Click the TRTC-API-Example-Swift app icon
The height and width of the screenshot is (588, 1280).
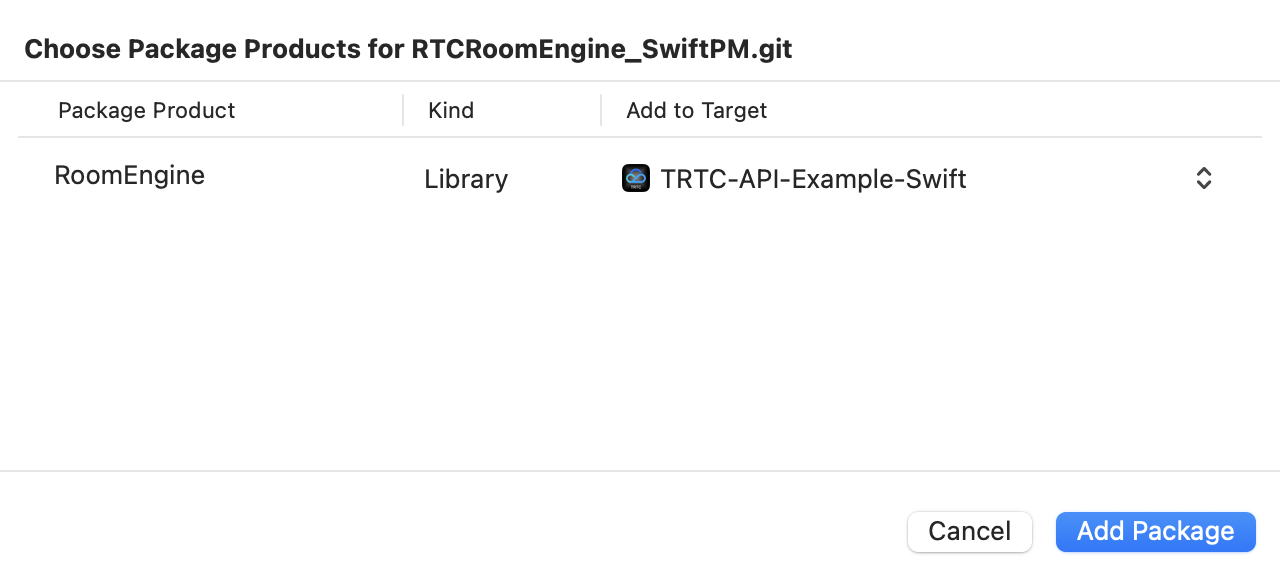pyautogui.click(x=635, y=179)
